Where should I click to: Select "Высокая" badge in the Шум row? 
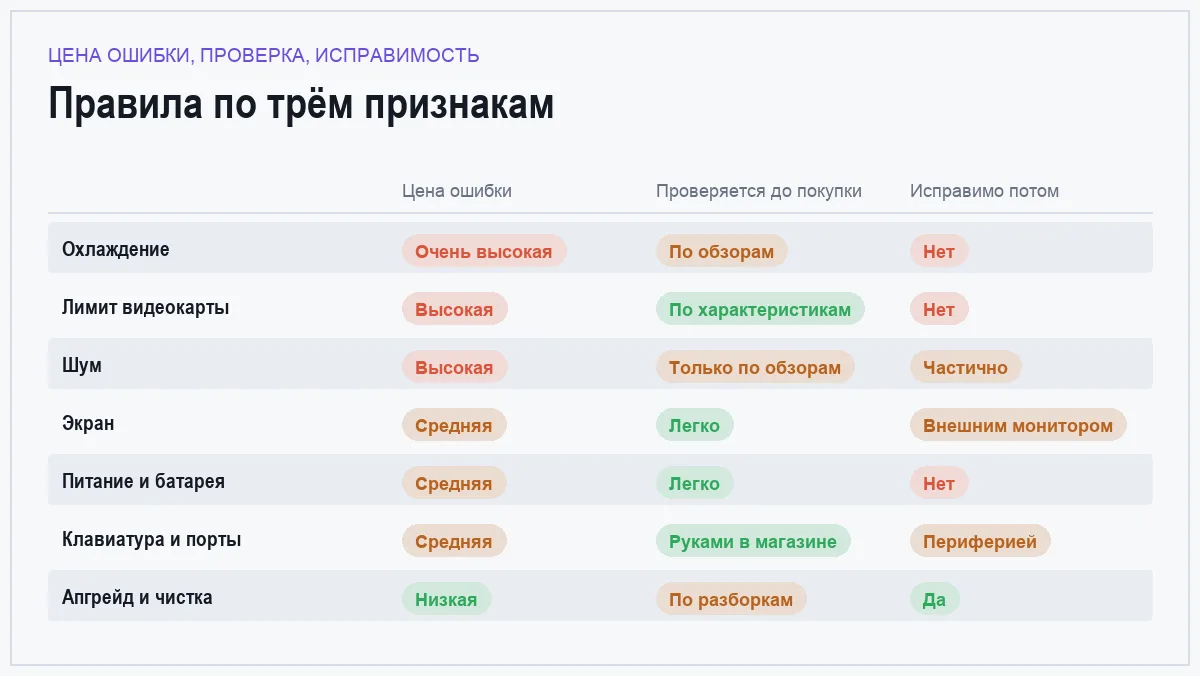455,367
